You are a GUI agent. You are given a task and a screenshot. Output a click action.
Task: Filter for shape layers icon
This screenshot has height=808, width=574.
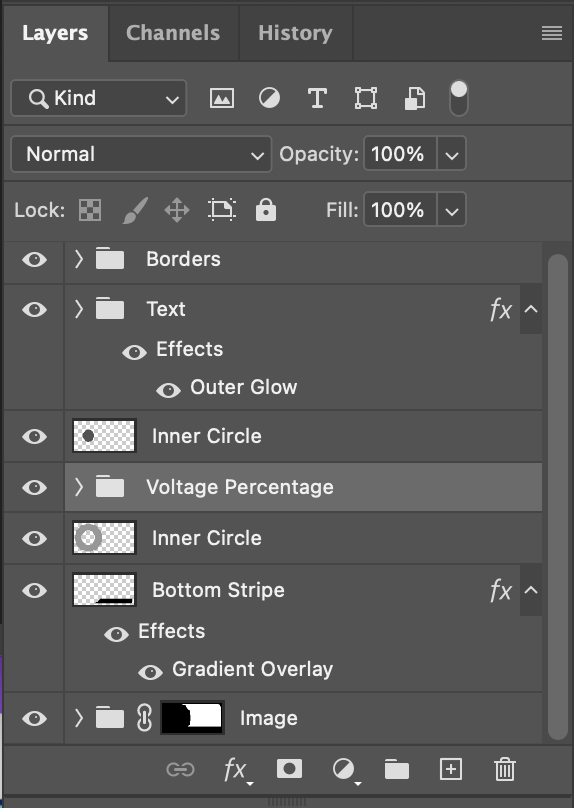tap(365, 98)
